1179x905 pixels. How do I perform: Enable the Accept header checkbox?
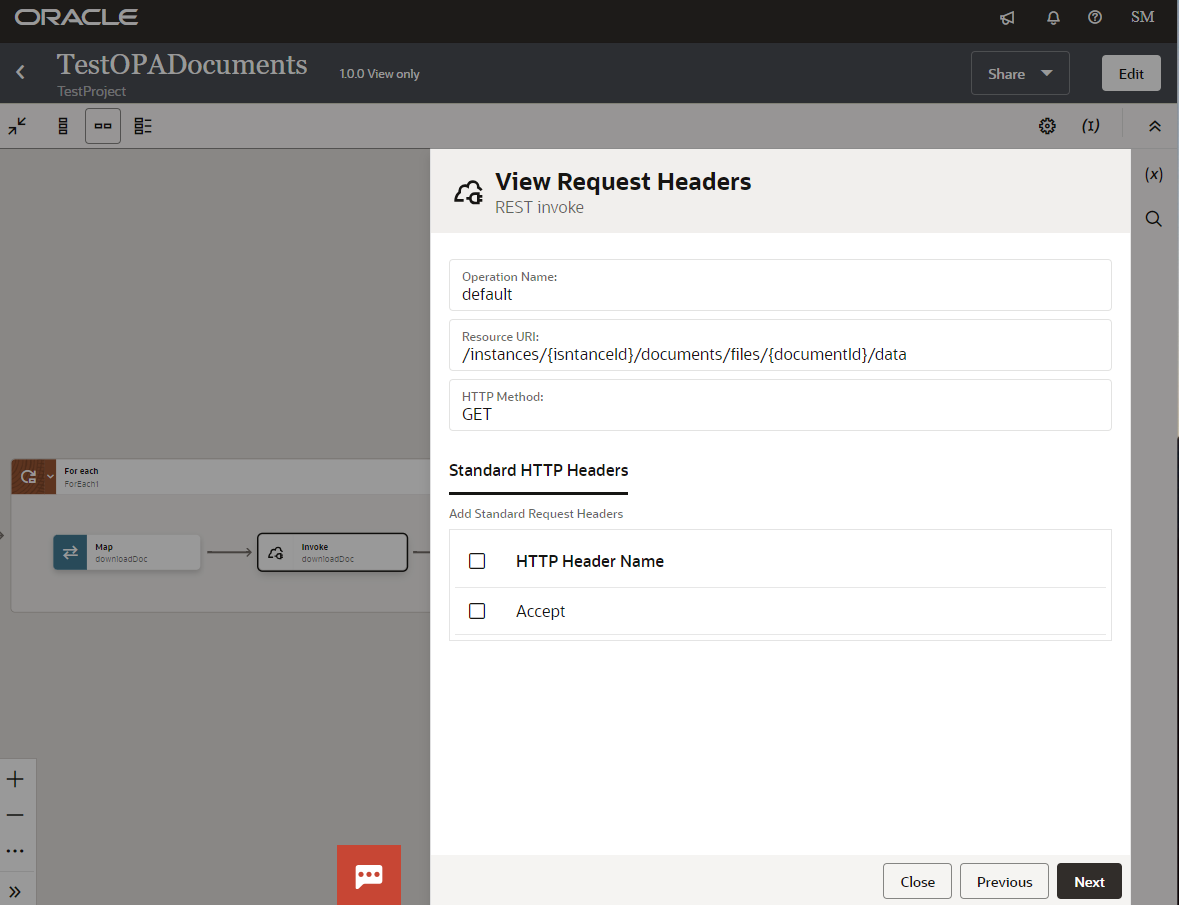[477, 610]
